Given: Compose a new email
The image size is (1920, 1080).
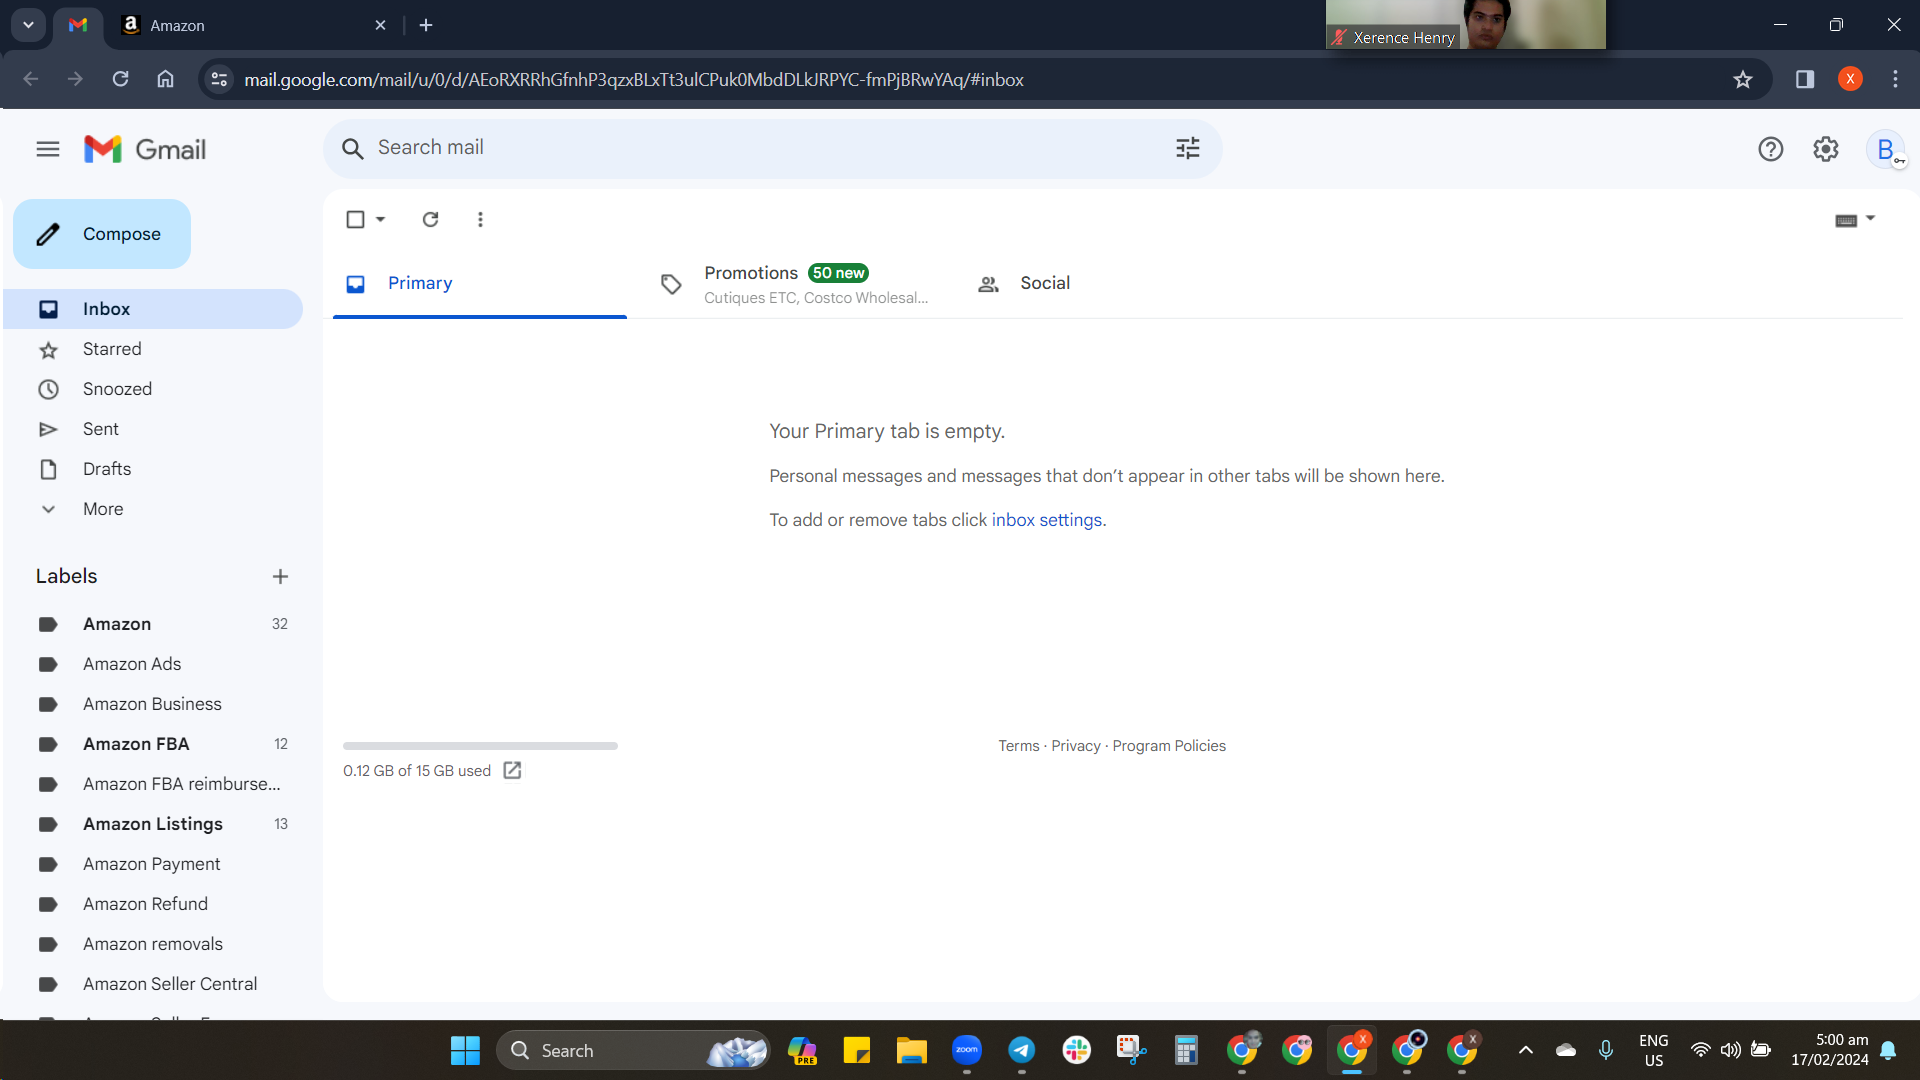Looking at the screenshot, I should [x=102, y=234].
